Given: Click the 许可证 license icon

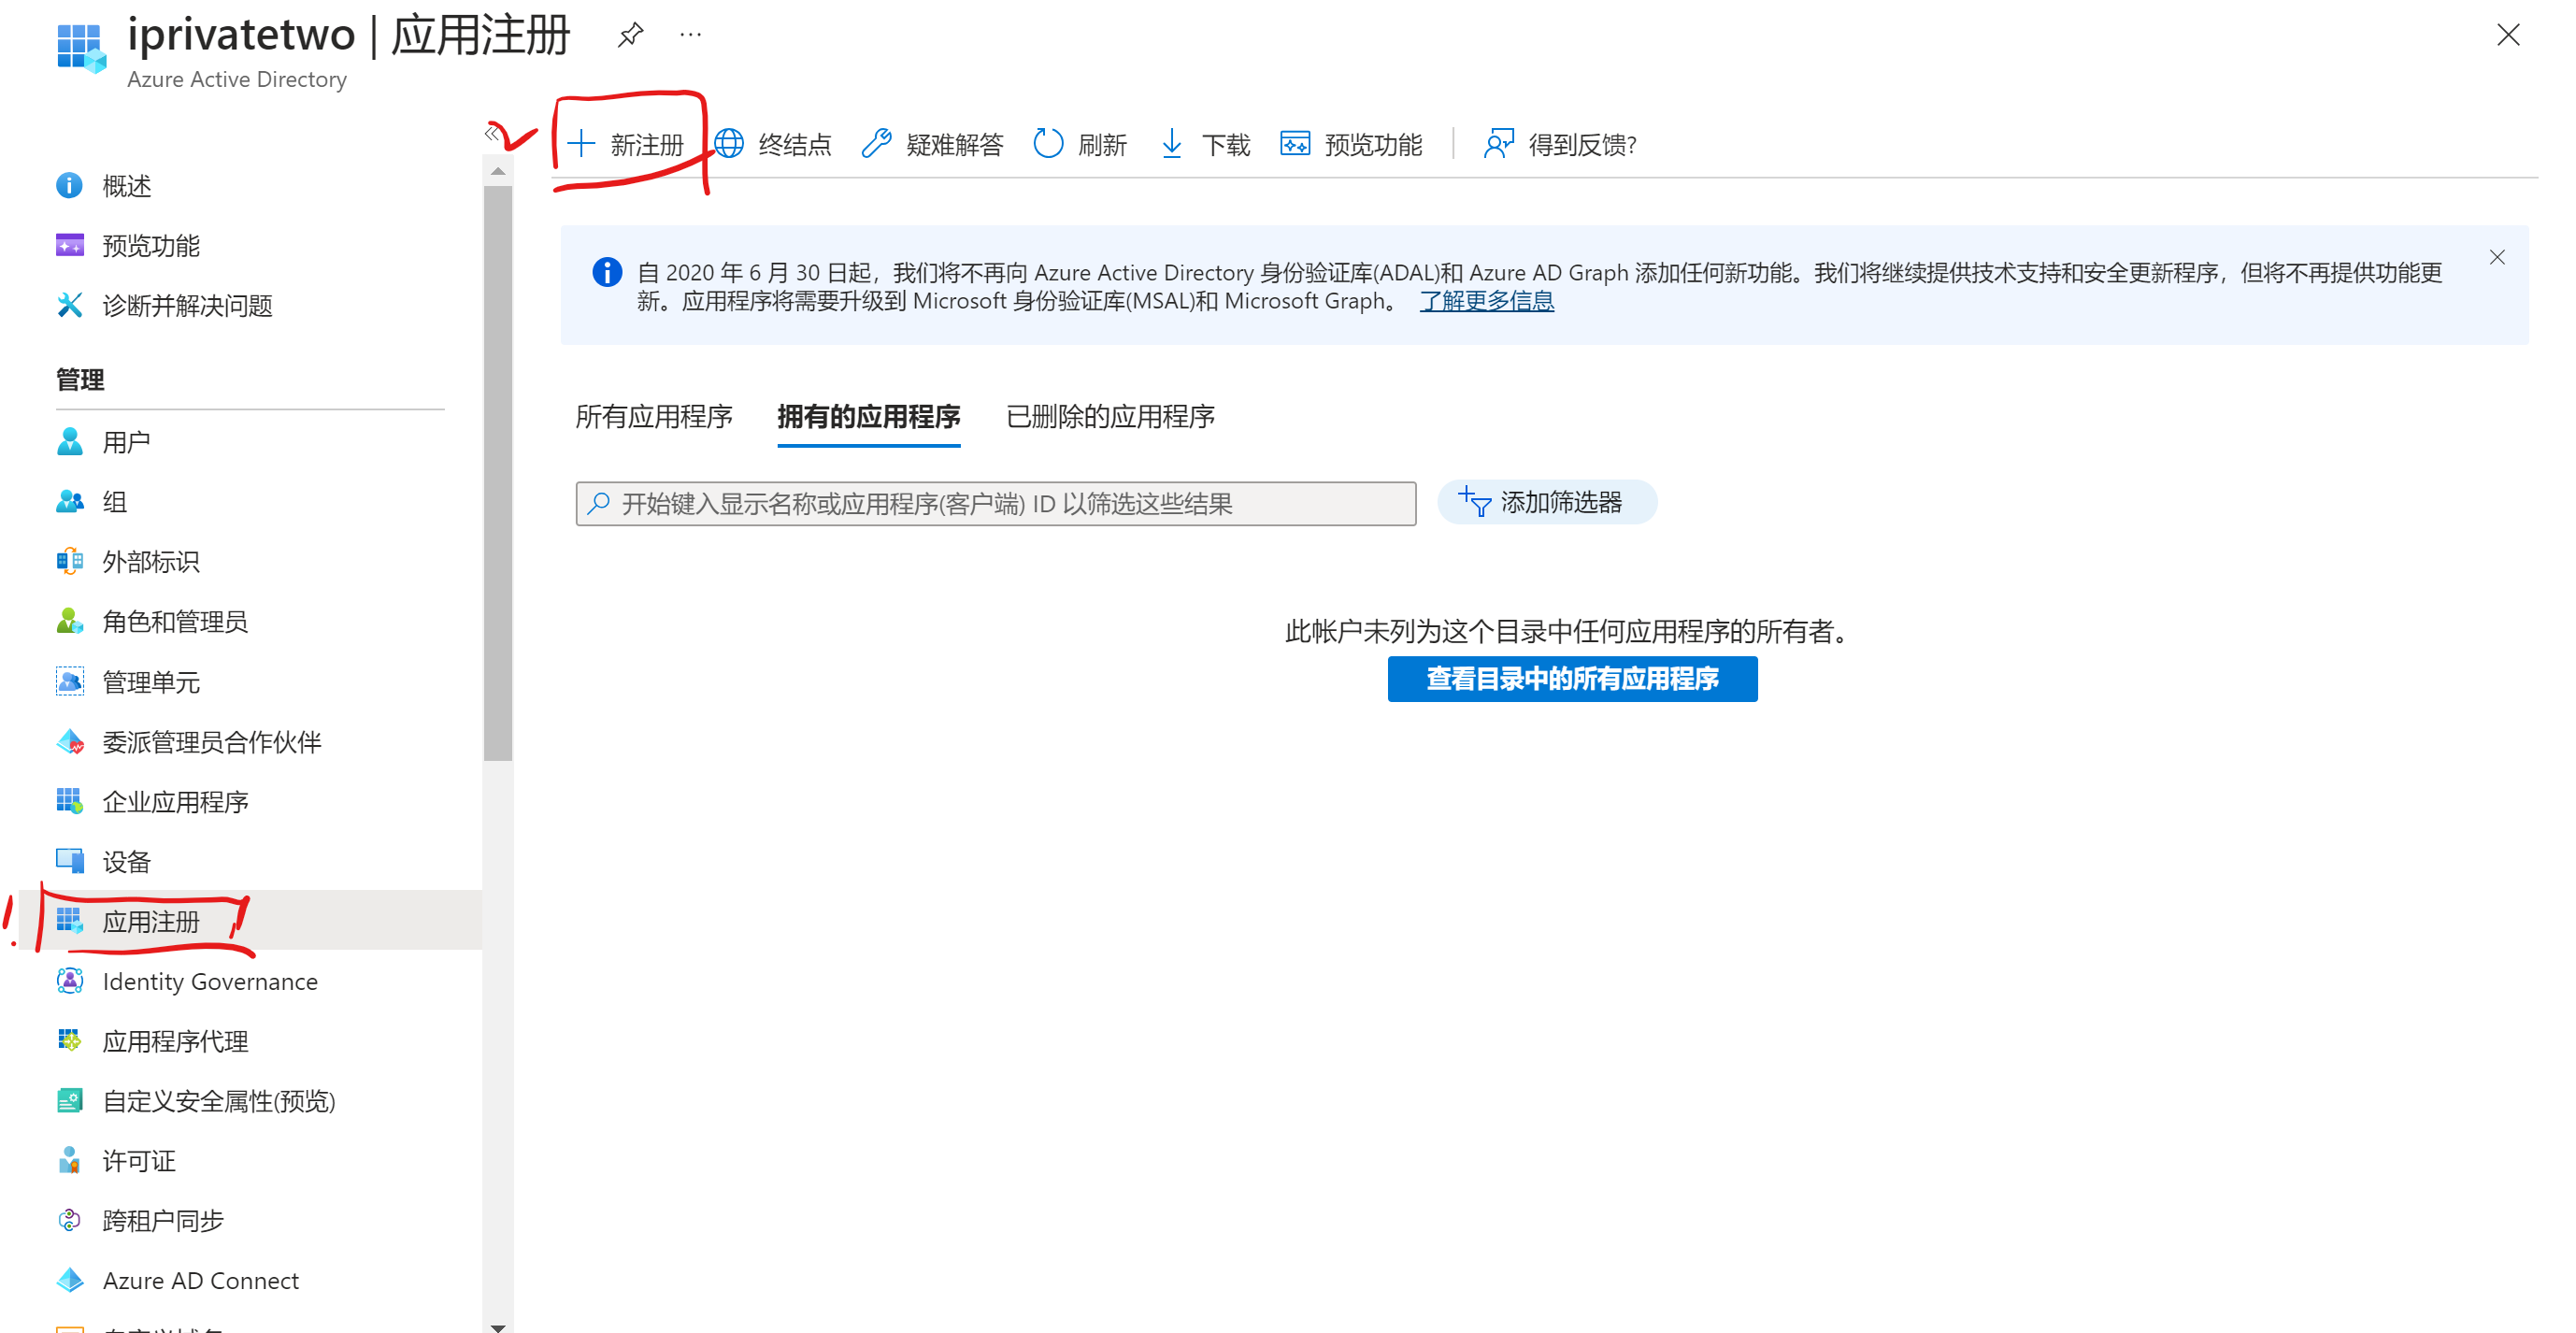Looking at the screenshot, I should [70, 1161].
